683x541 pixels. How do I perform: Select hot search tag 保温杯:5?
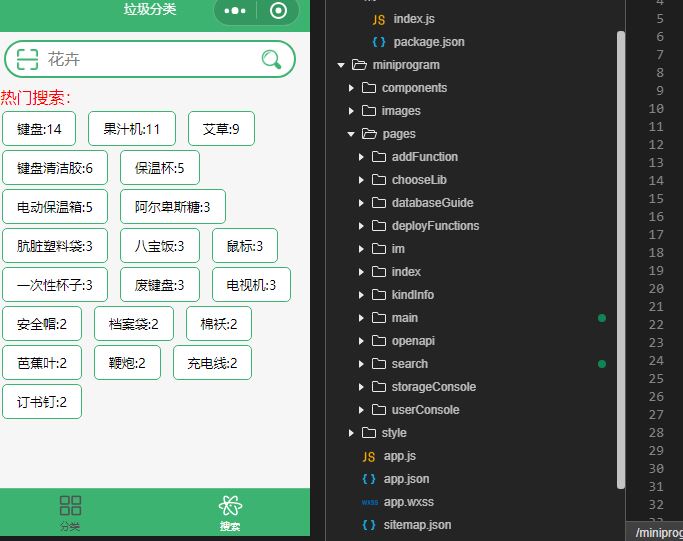[x=160, y=168]
